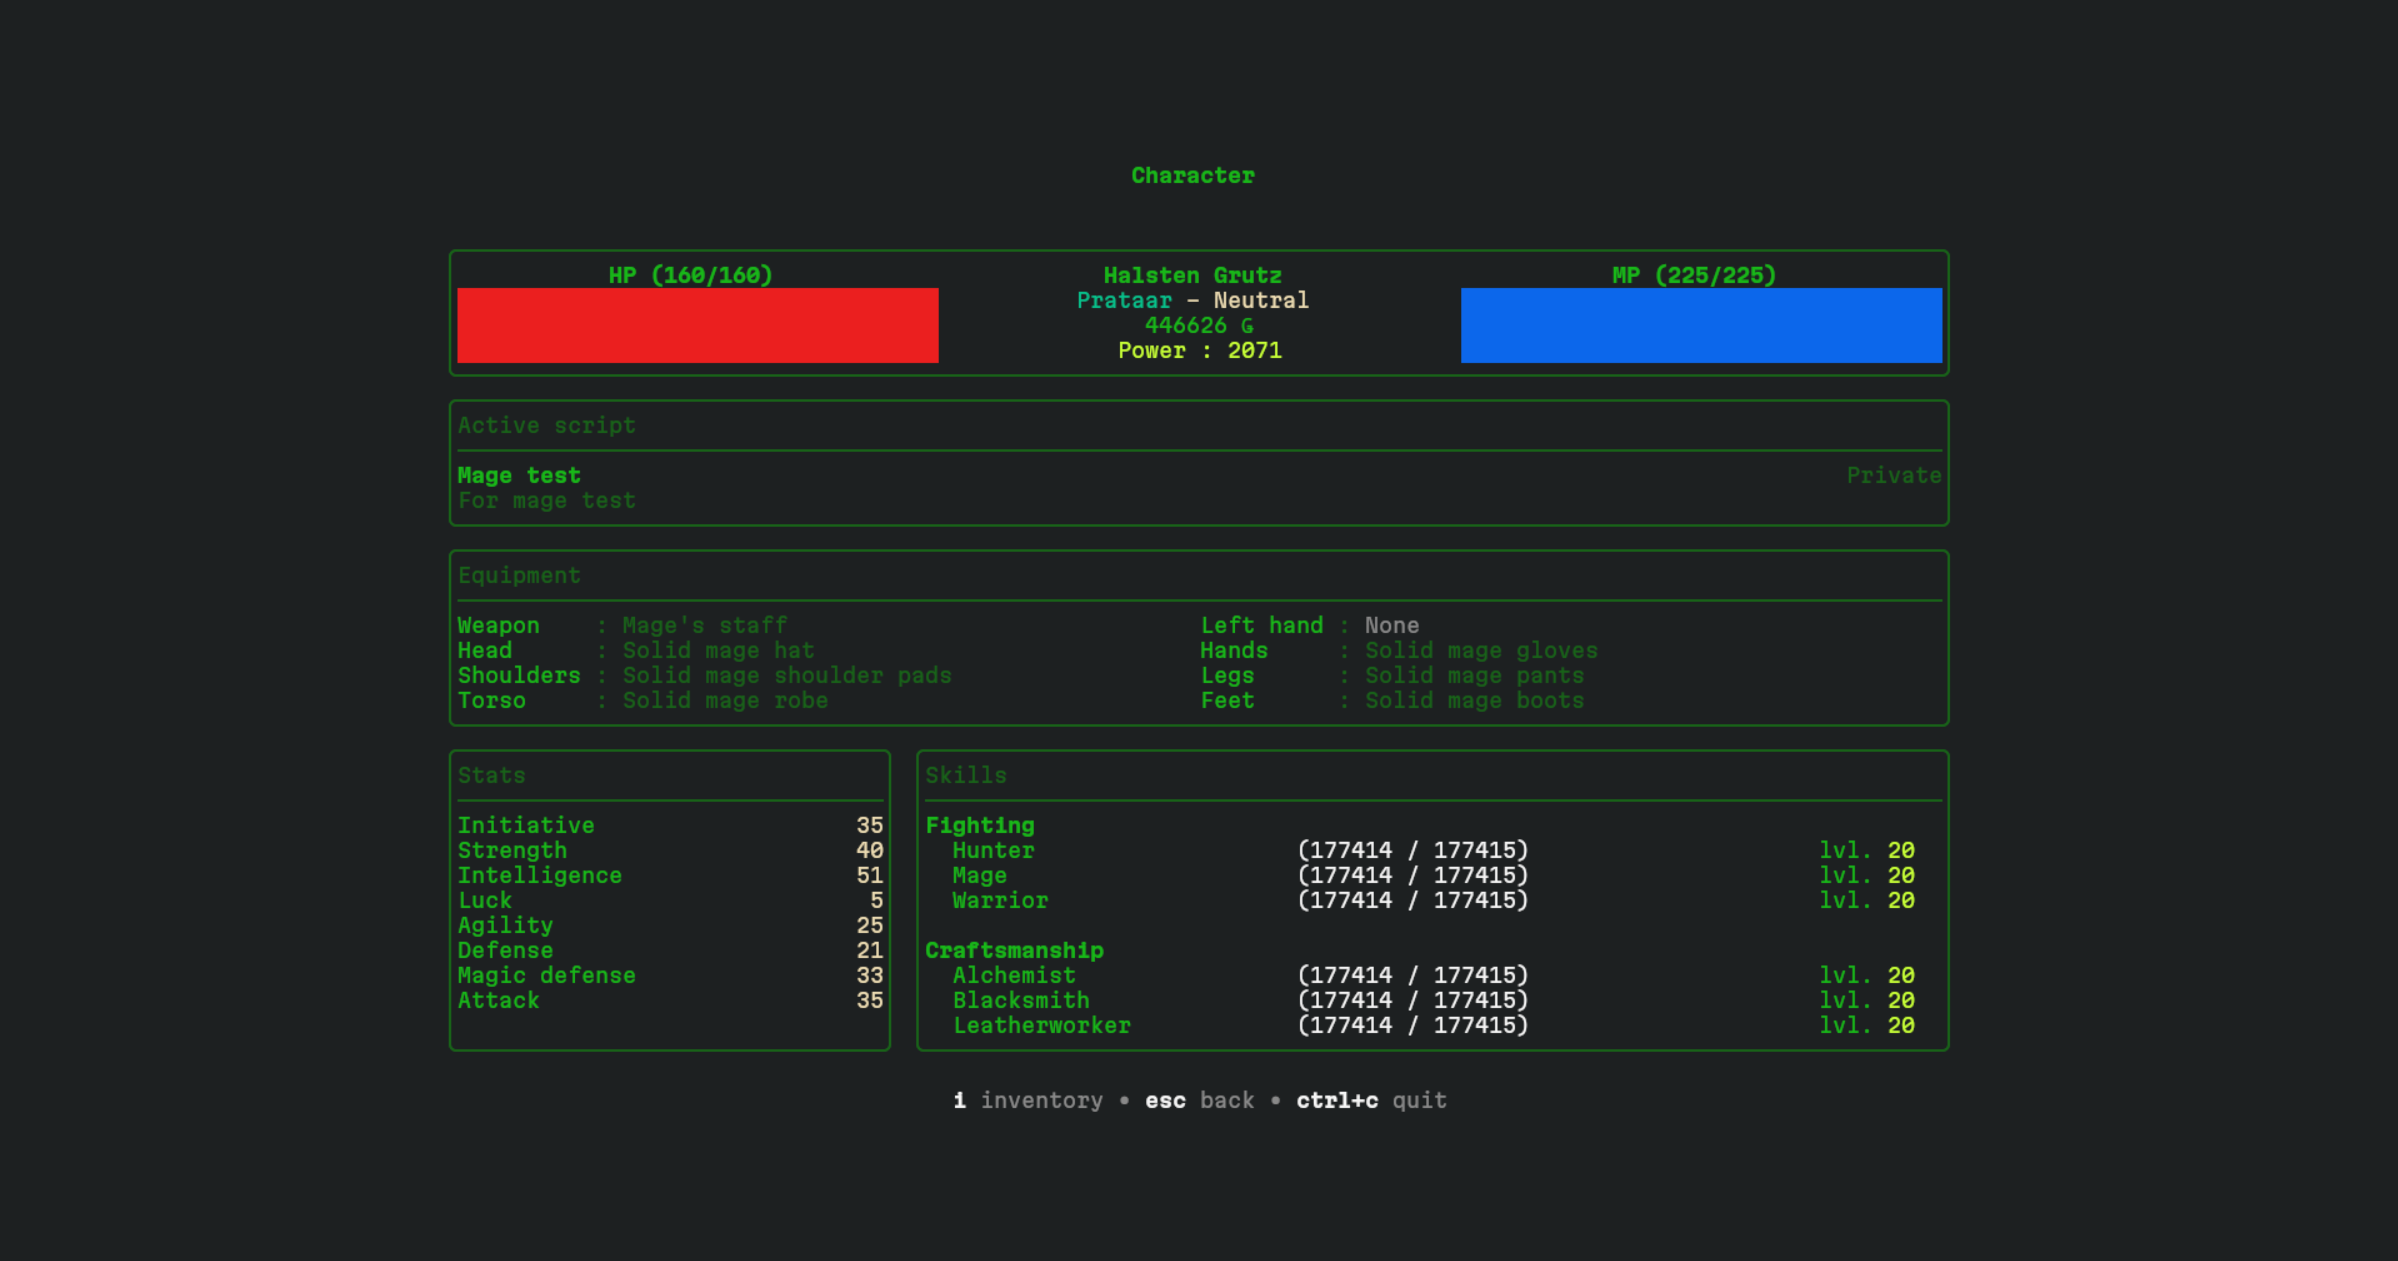Click the 'Character' page title

coord(1193,175)
